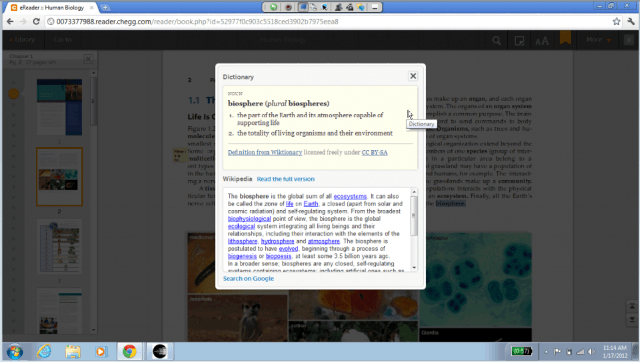
Task: Select the eReader Human Biology tab
Action: coord(52,7)
